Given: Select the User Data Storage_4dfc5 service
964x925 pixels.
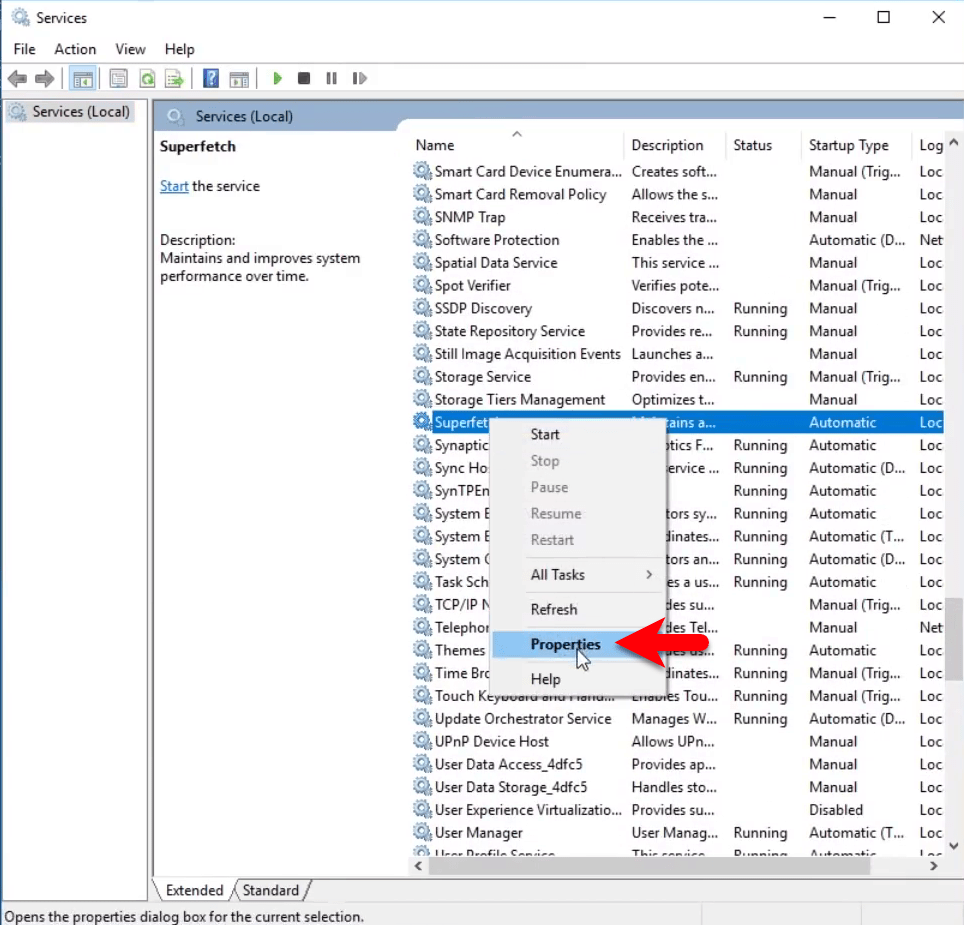Looking at the screenshot, I should pos(678,787).
